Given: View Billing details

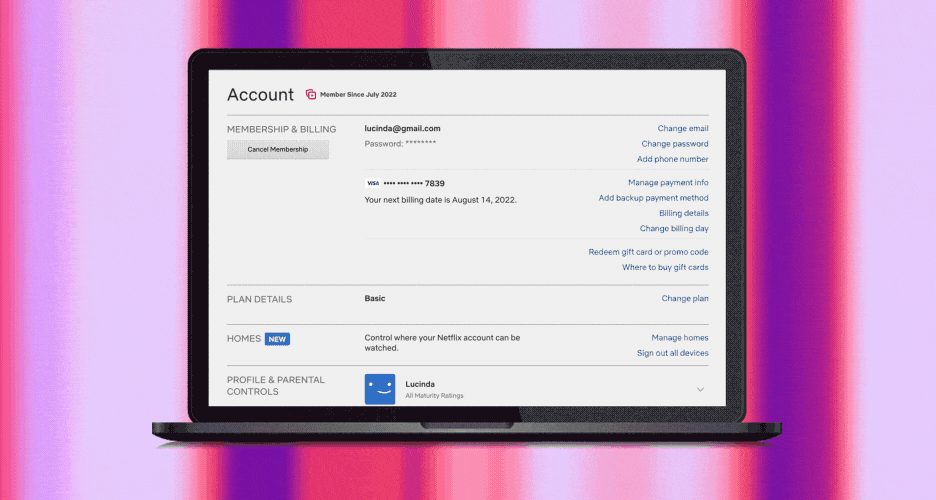Looking at the screenshot, I should (683, 213).
